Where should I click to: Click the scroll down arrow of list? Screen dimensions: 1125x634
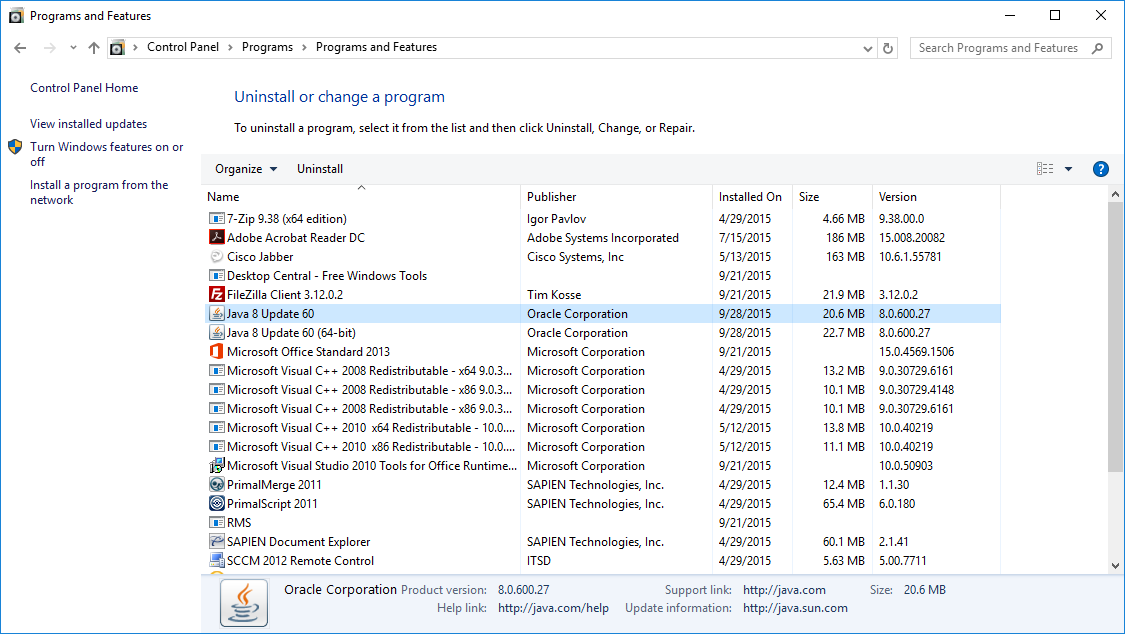(1116, 566)
